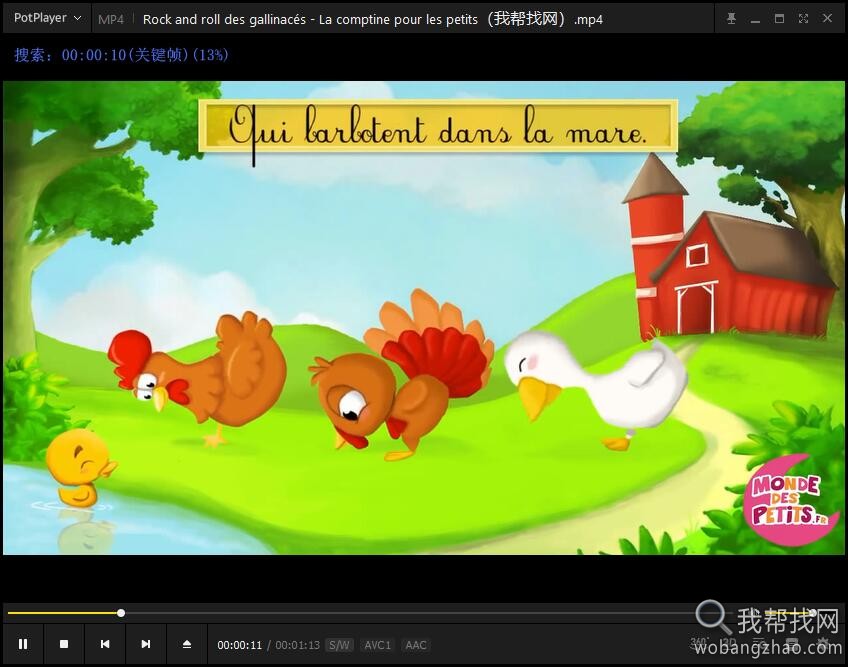Image resolution: width=848 pixels, height=667 pixels.
Task: Stop the video with the stop button
Action: click(x=64, y=644)
